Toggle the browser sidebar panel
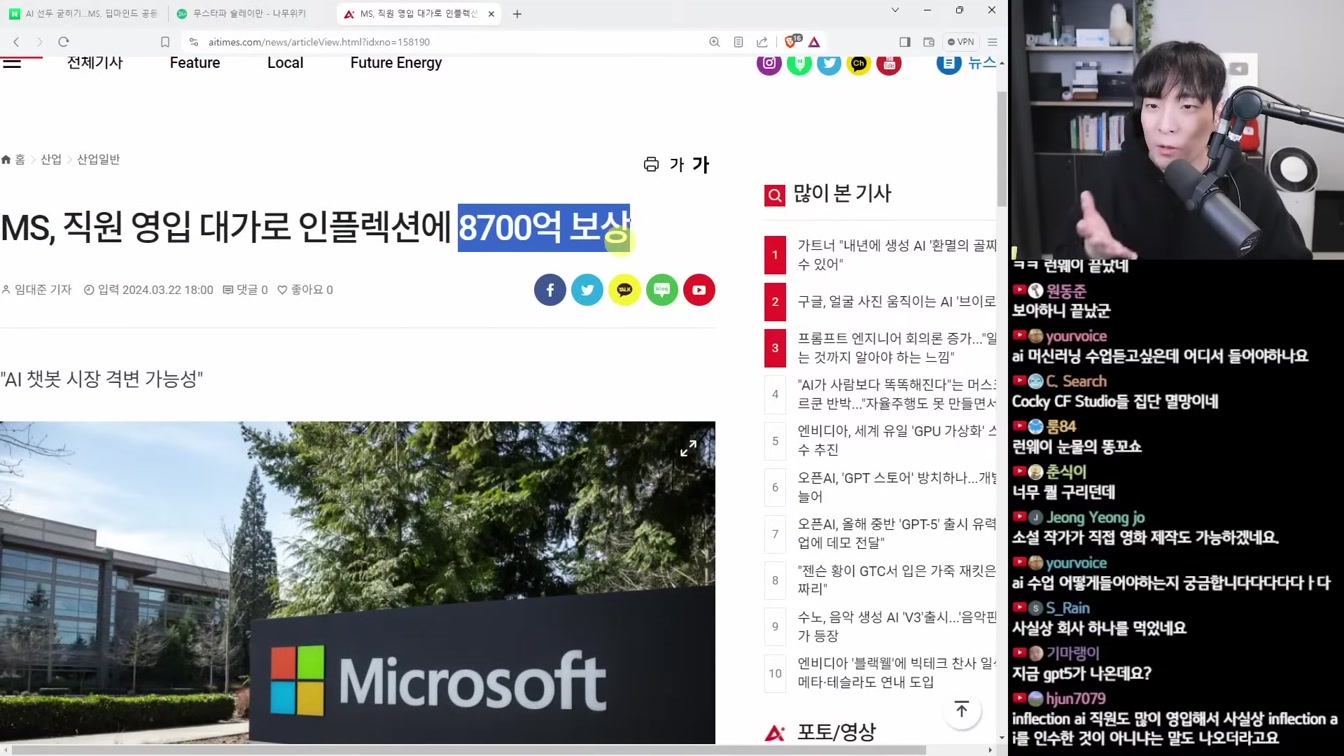The width and height of the screenshot is (1344, 756). tap(904, 42)
